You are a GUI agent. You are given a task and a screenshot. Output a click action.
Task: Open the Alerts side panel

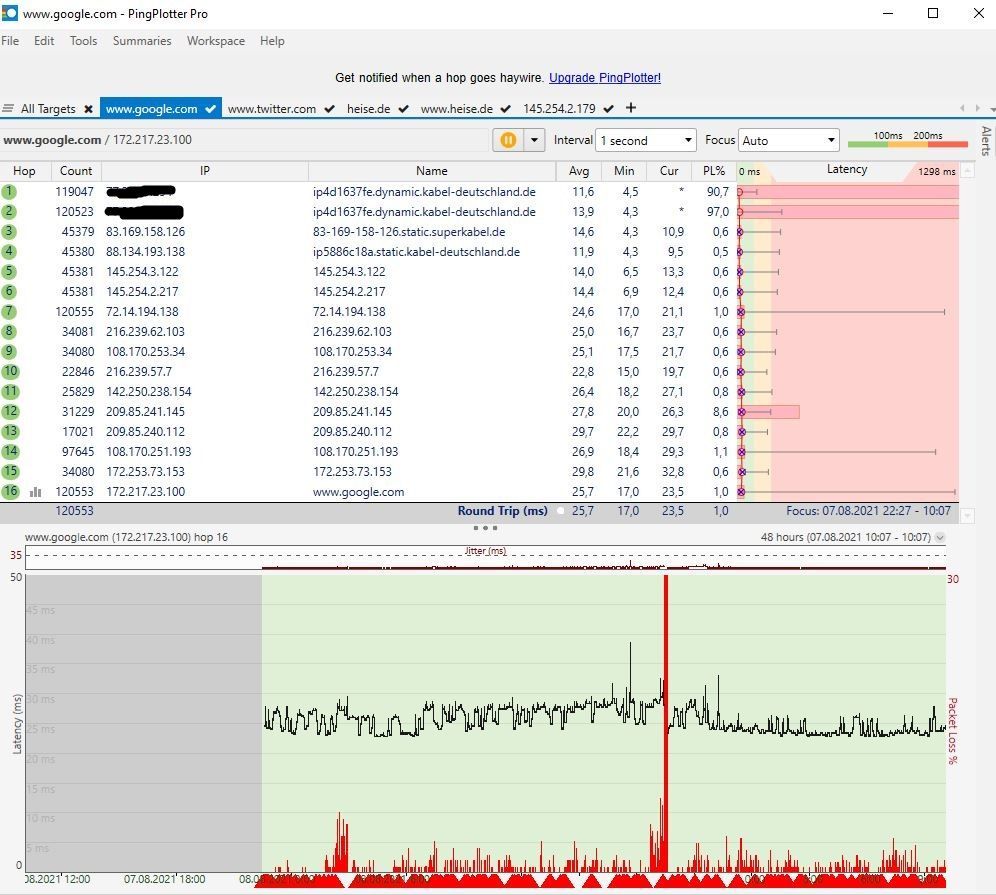pyautogui.click(x=986, y=141)
